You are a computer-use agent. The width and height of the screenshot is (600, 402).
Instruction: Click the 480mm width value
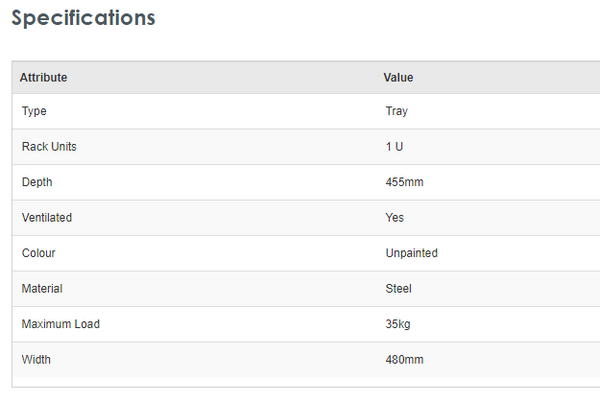pos(403,359)
